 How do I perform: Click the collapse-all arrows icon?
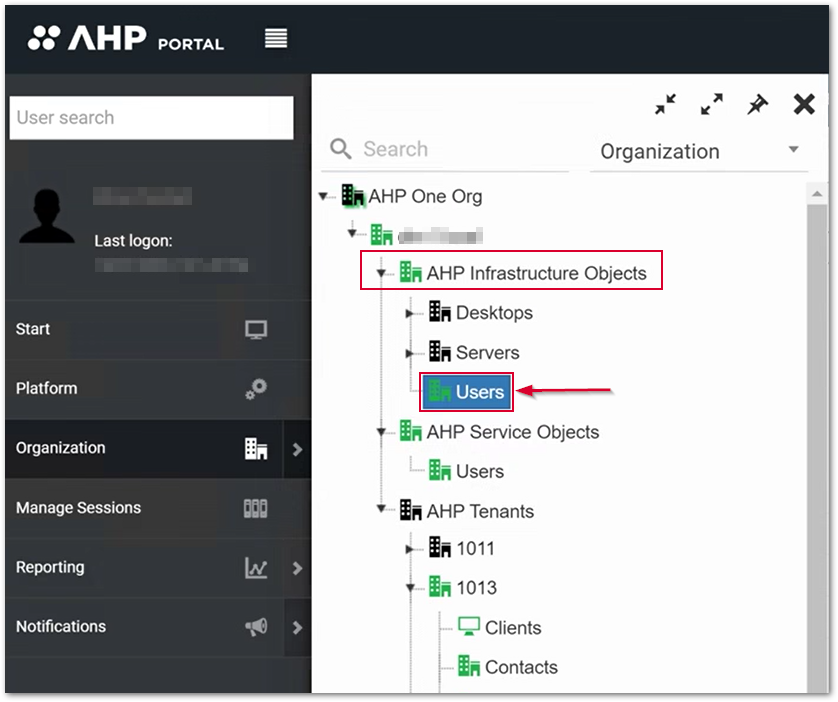[665, 104]
